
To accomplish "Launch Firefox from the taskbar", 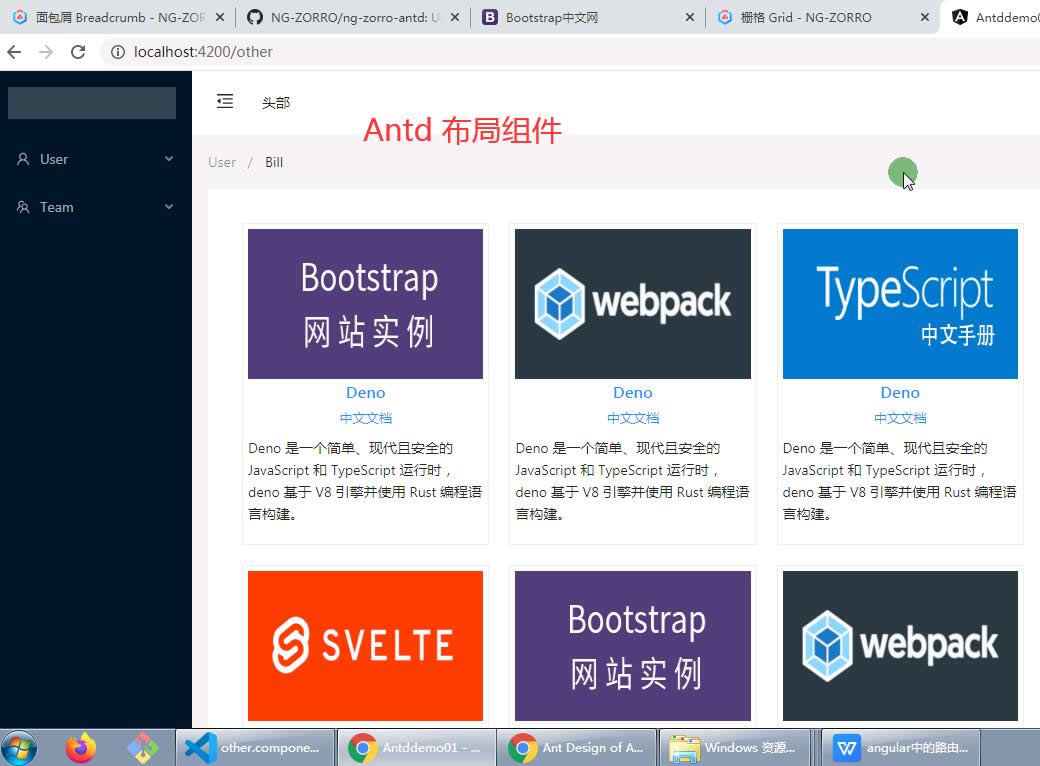I will (81, 748).
